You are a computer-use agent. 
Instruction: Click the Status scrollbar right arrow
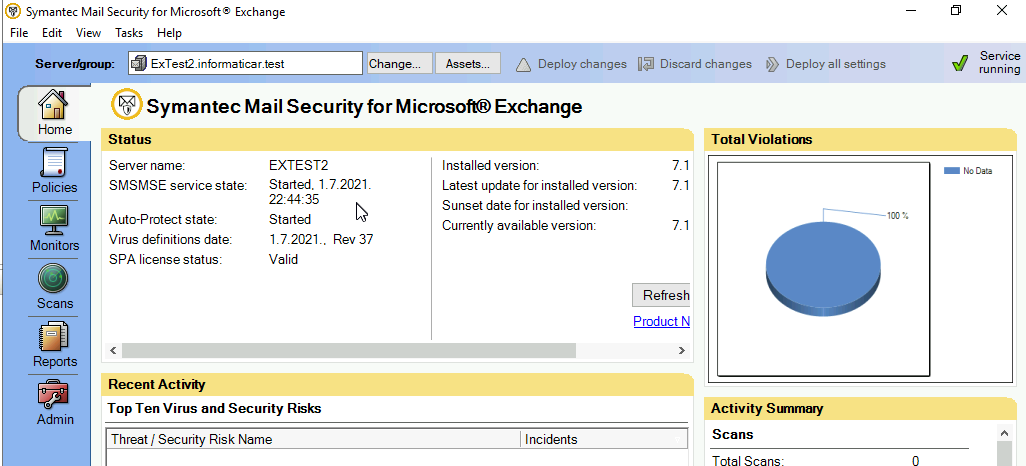pyautogui.click(x=682, y=351)
